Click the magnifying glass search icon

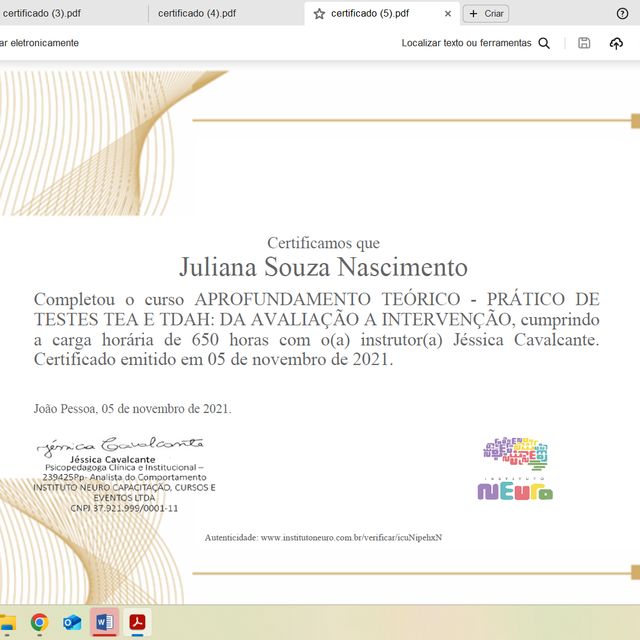(x=544, y=43)
